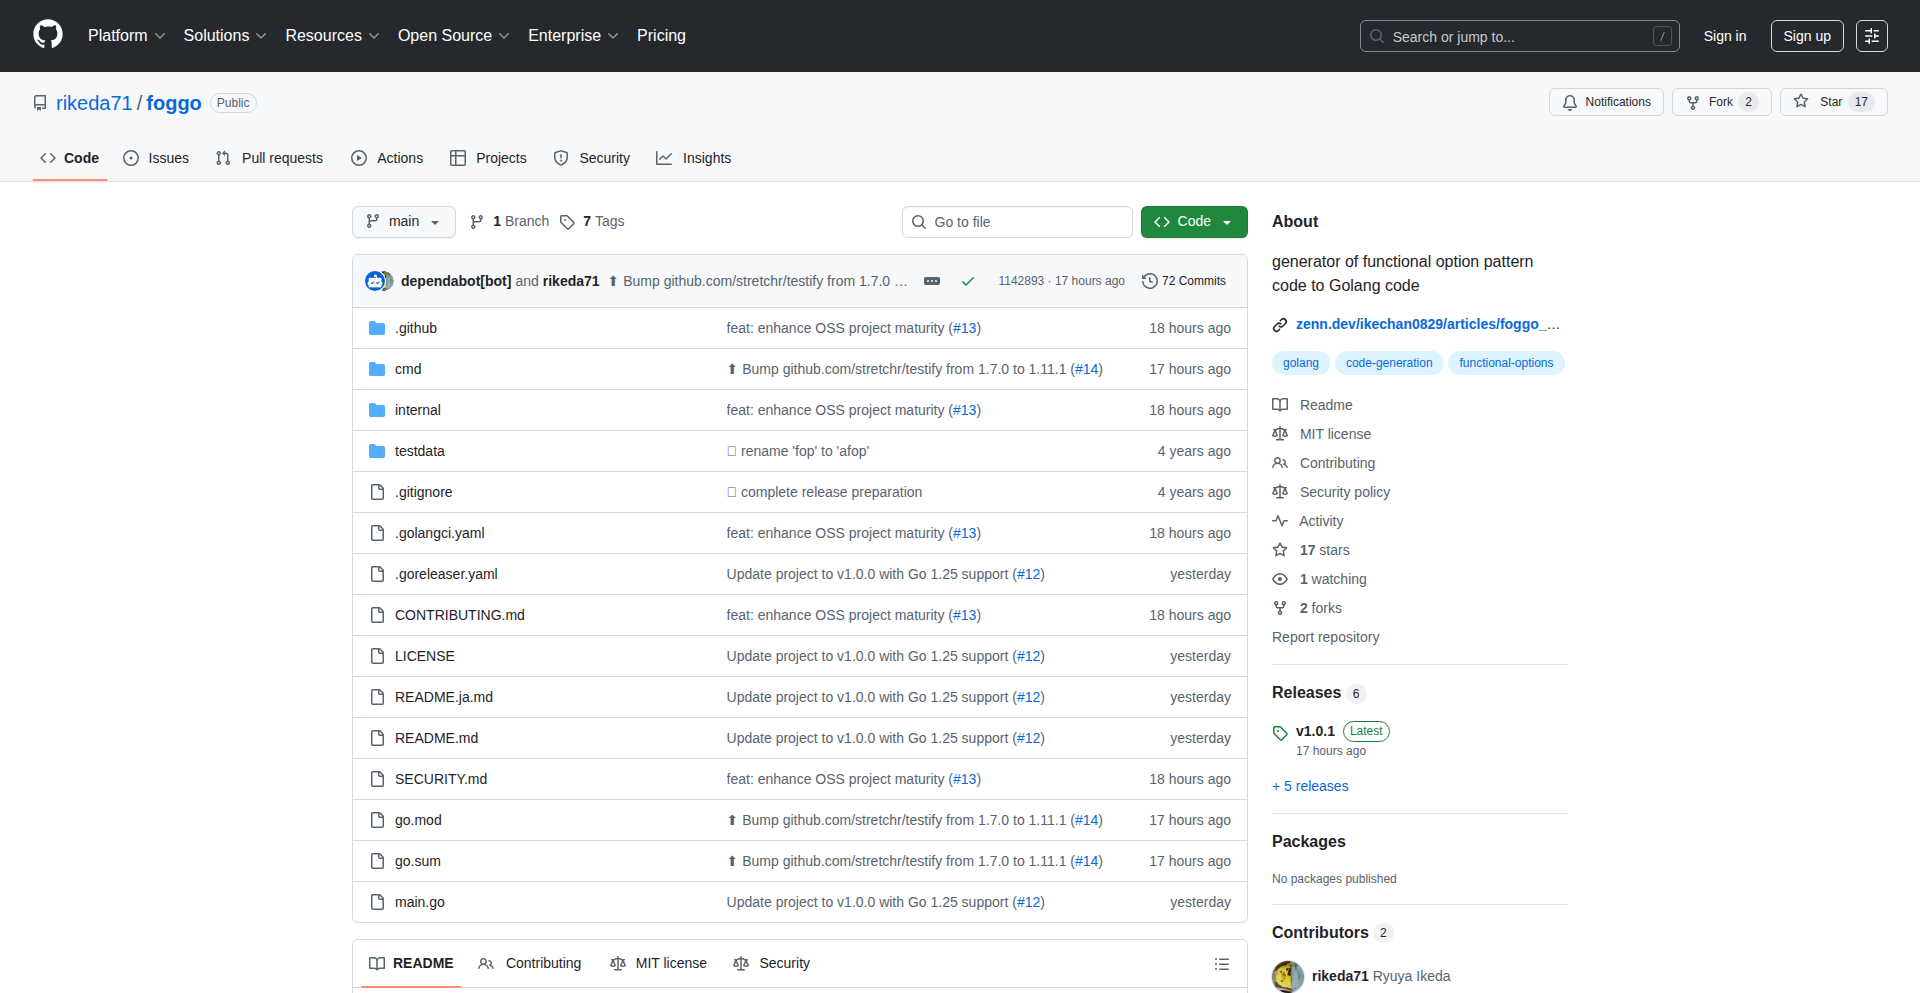Screen dimensions: 1920x993
Task: Click the commit status checkmark icon
Action: coord(967,281)
